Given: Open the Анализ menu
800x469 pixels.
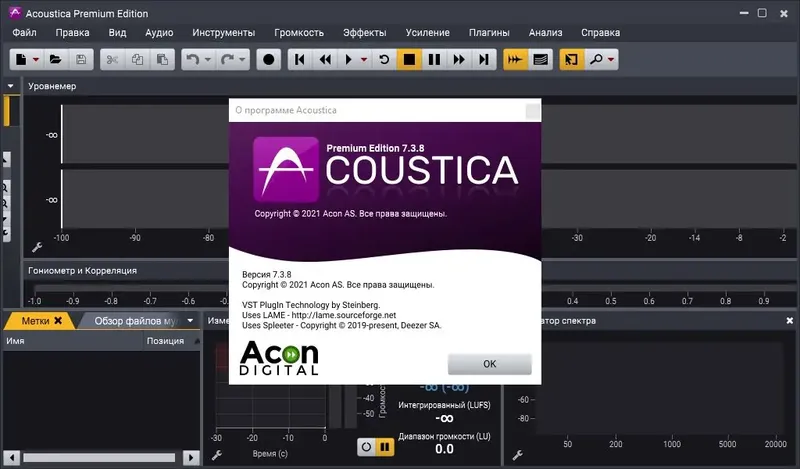Looking at the screenshot, I should click(x=545, y=33).
